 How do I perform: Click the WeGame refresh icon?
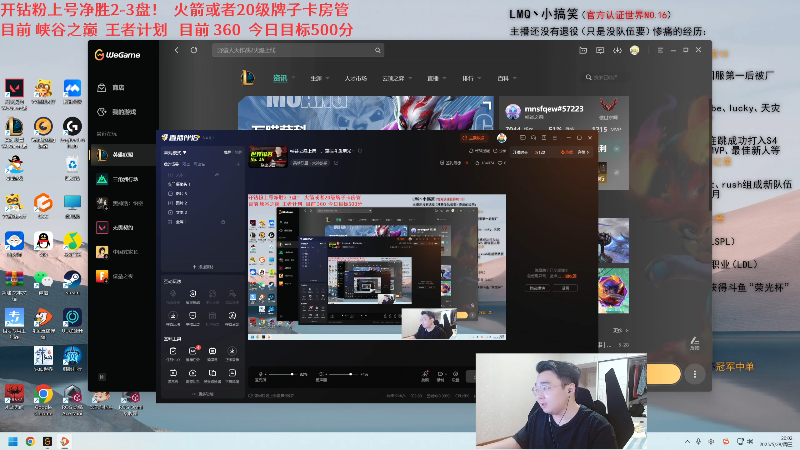[x=194, y=50]
